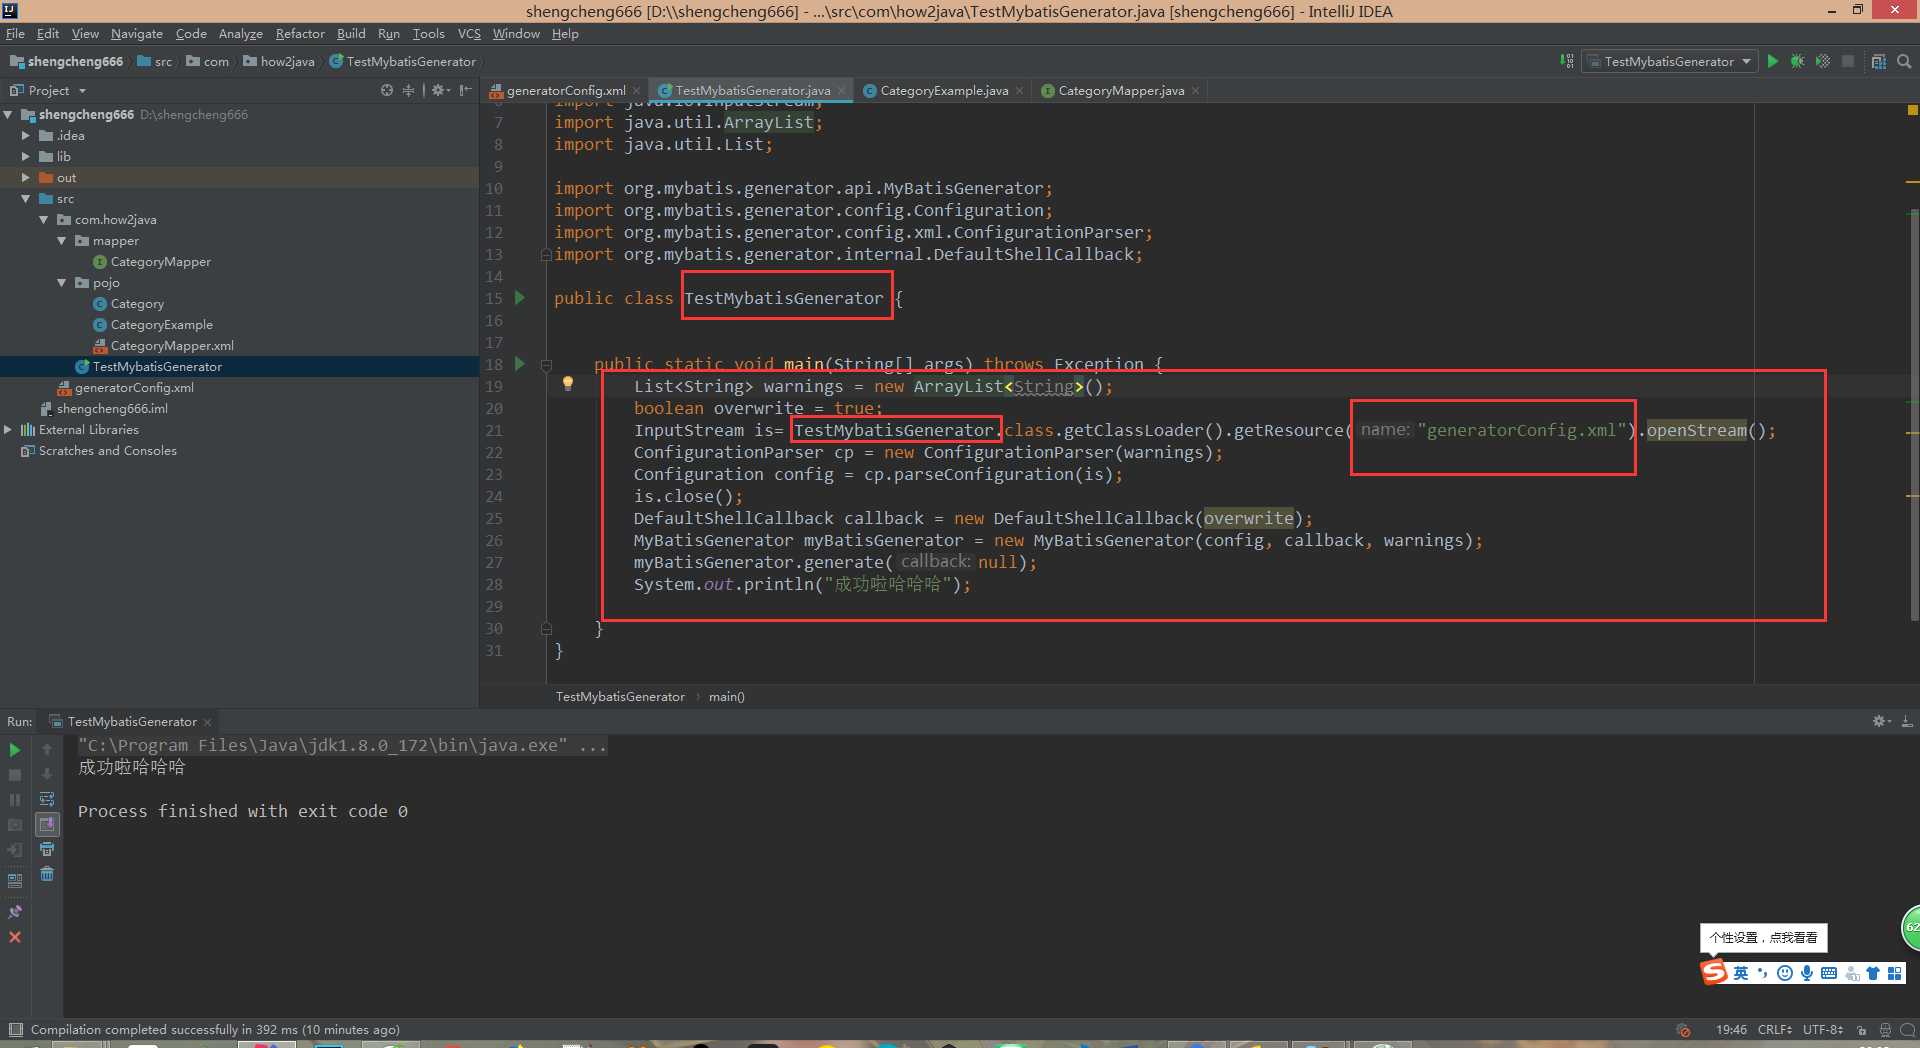
Task: Hide the Run tool window
Action: coord(1906,721)
